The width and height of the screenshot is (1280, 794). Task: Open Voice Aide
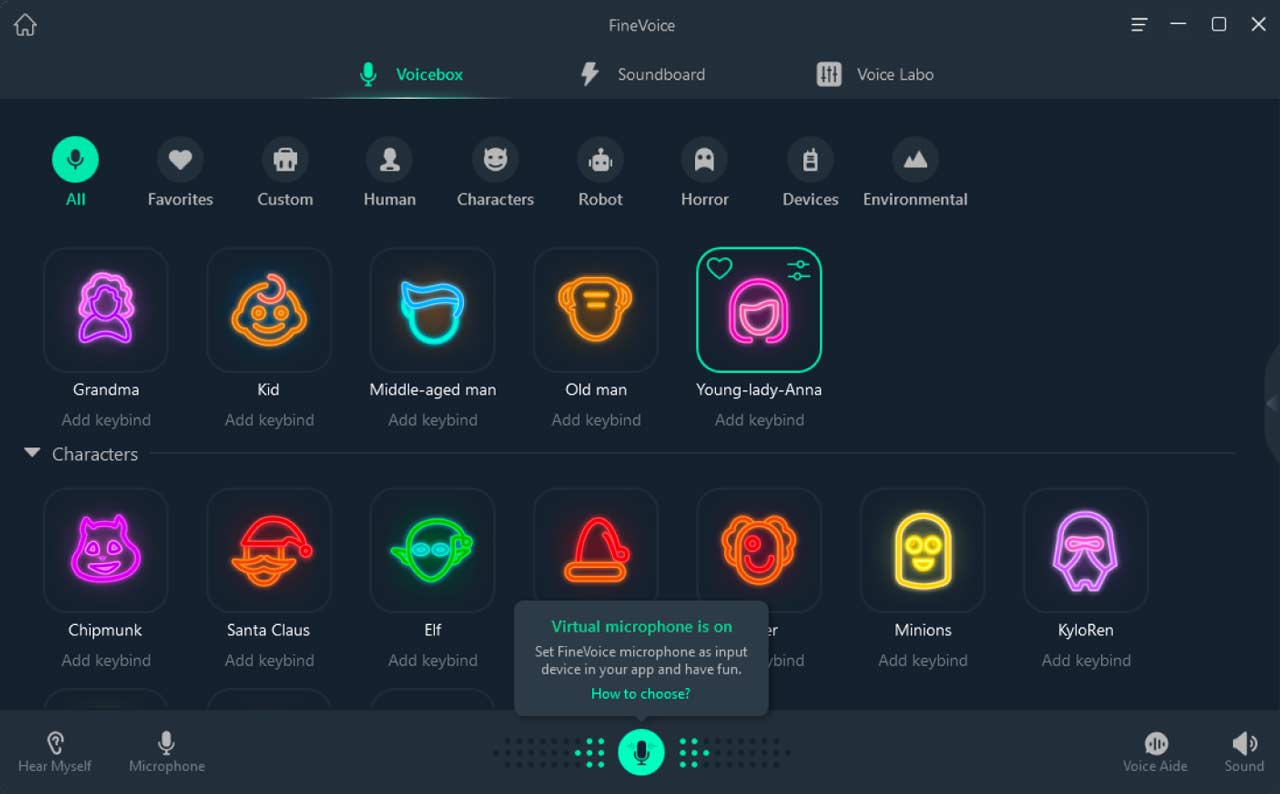(1155, 752)
